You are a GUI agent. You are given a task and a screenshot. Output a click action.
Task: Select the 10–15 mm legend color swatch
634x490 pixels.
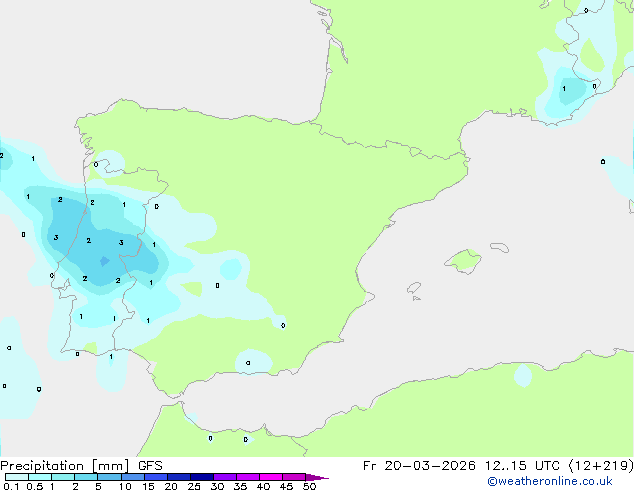pos(132,477)
